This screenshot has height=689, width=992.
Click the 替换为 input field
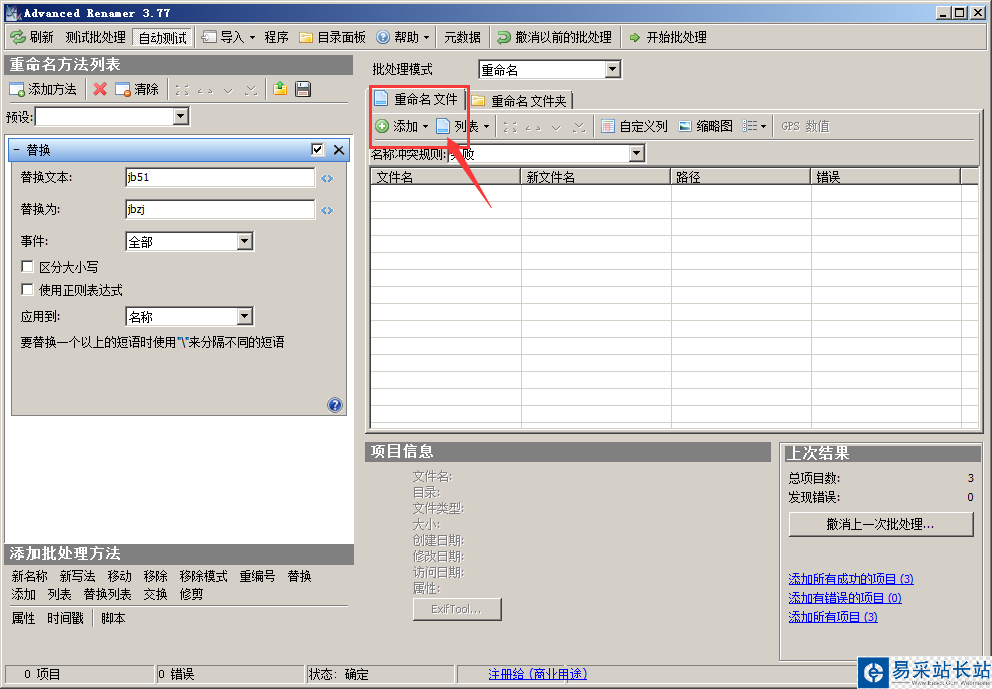click(220, 209)
